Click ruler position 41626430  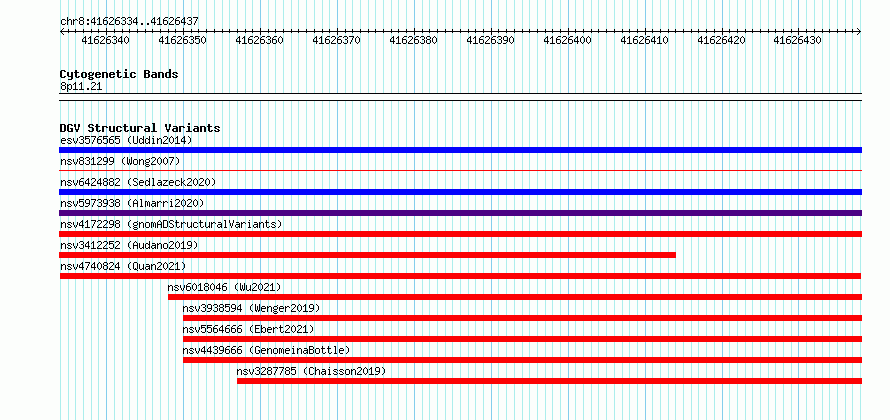click(x=798, y=40)
